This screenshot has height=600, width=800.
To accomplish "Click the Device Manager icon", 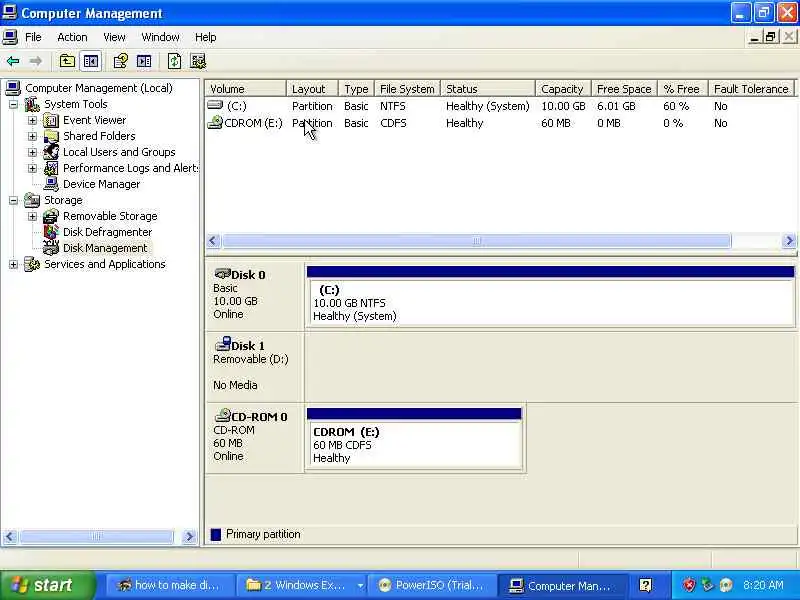I will click(51, 184).
